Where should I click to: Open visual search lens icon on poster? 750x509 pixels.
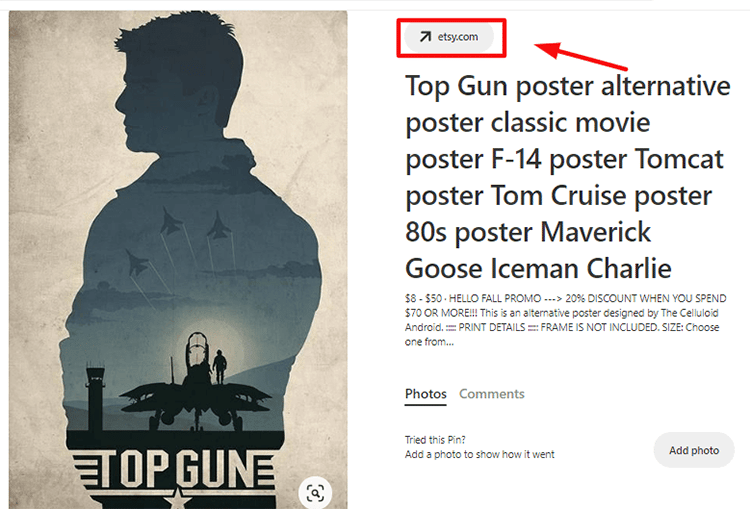click(x=315, y=493)
